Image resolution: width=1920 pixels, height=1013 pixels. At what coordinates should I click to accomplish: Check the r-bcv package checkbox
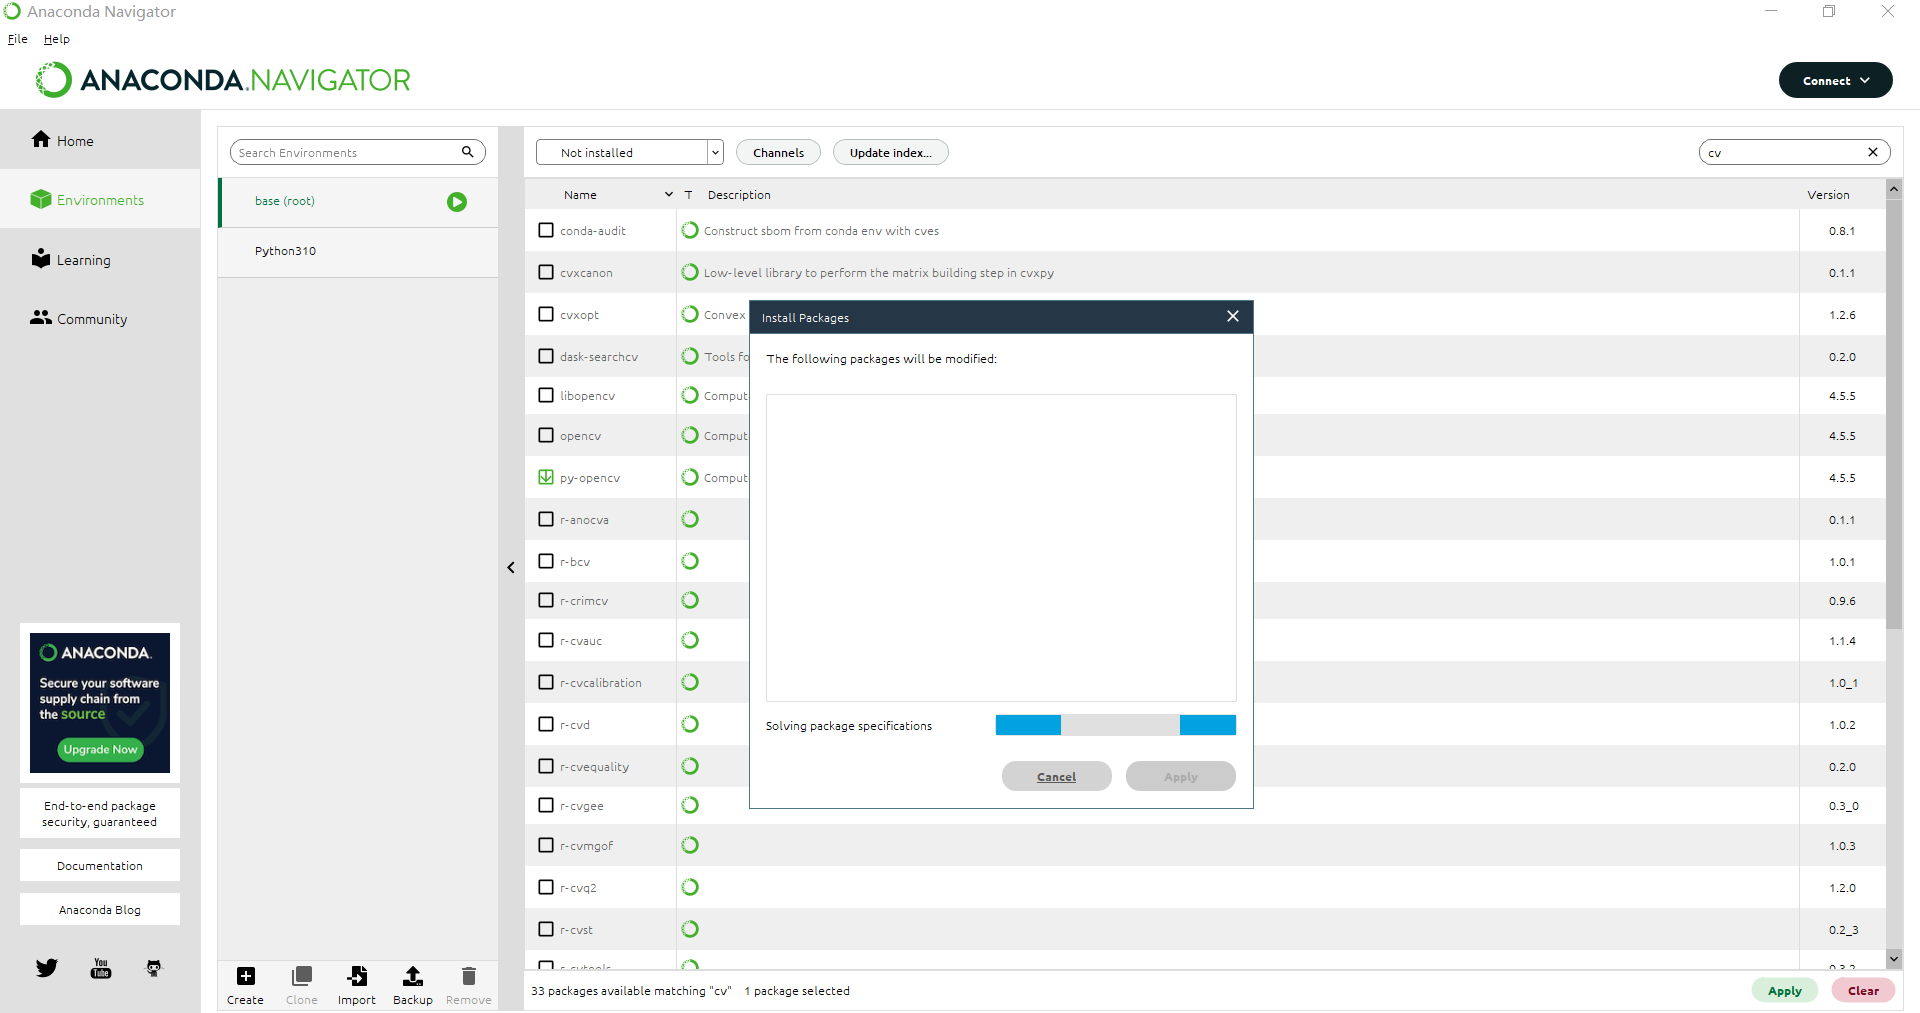[546, 561]
